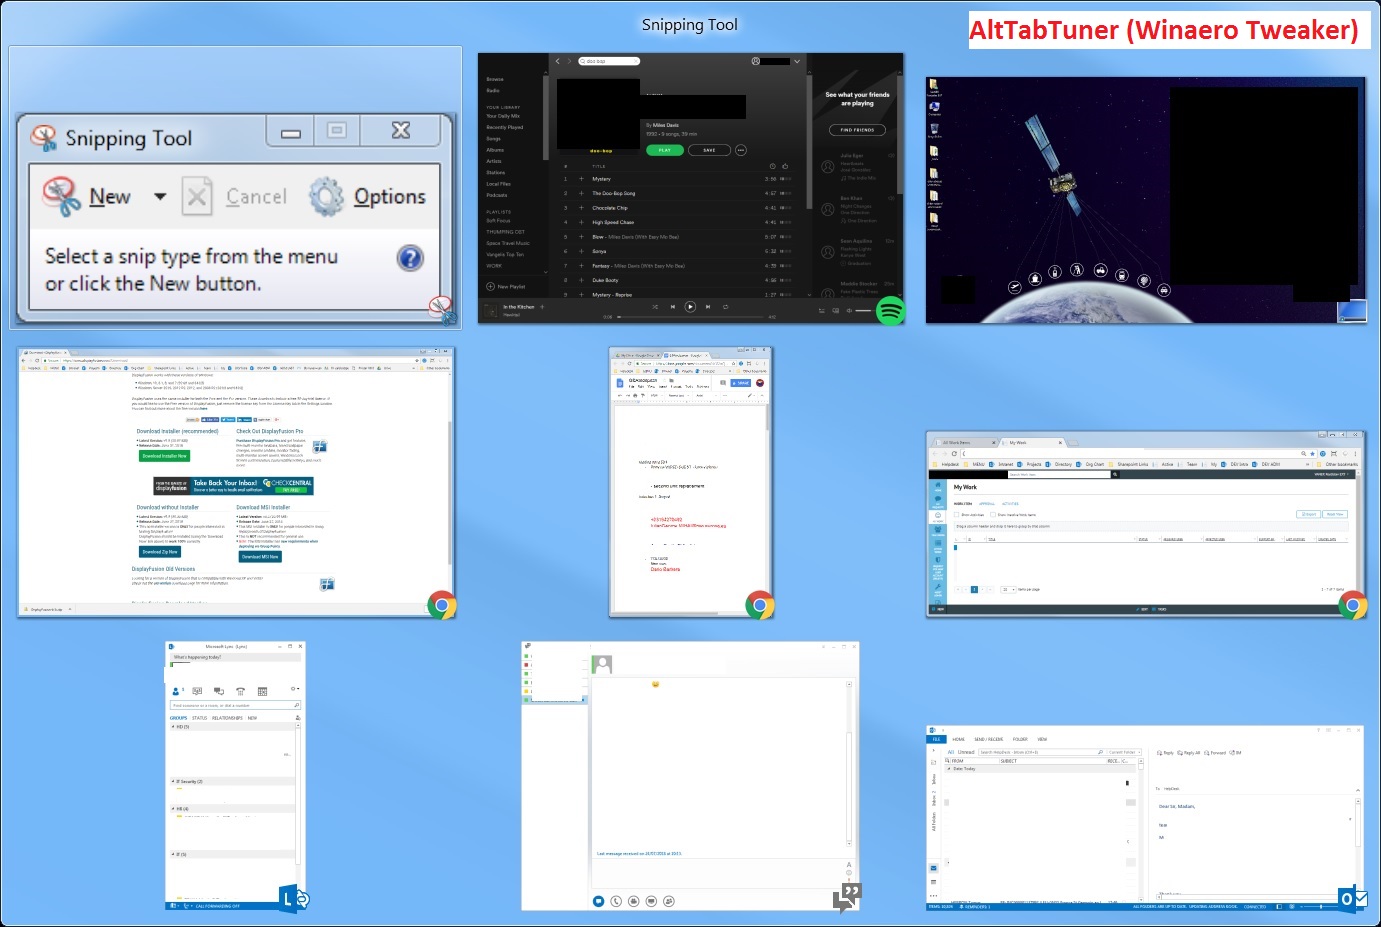
Task: Add the track Mystery with its plus icon
Action: [x=581, y=179]
